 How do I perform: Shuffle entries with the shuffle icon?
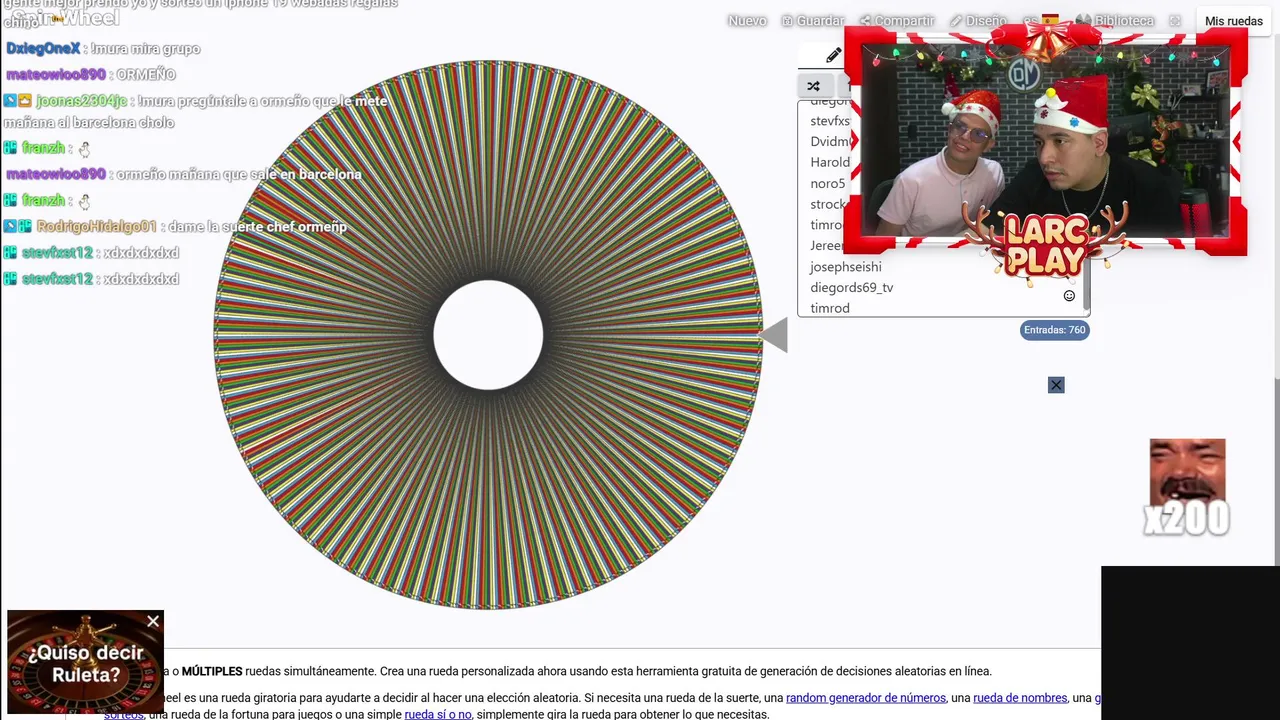tap(813, 86)
